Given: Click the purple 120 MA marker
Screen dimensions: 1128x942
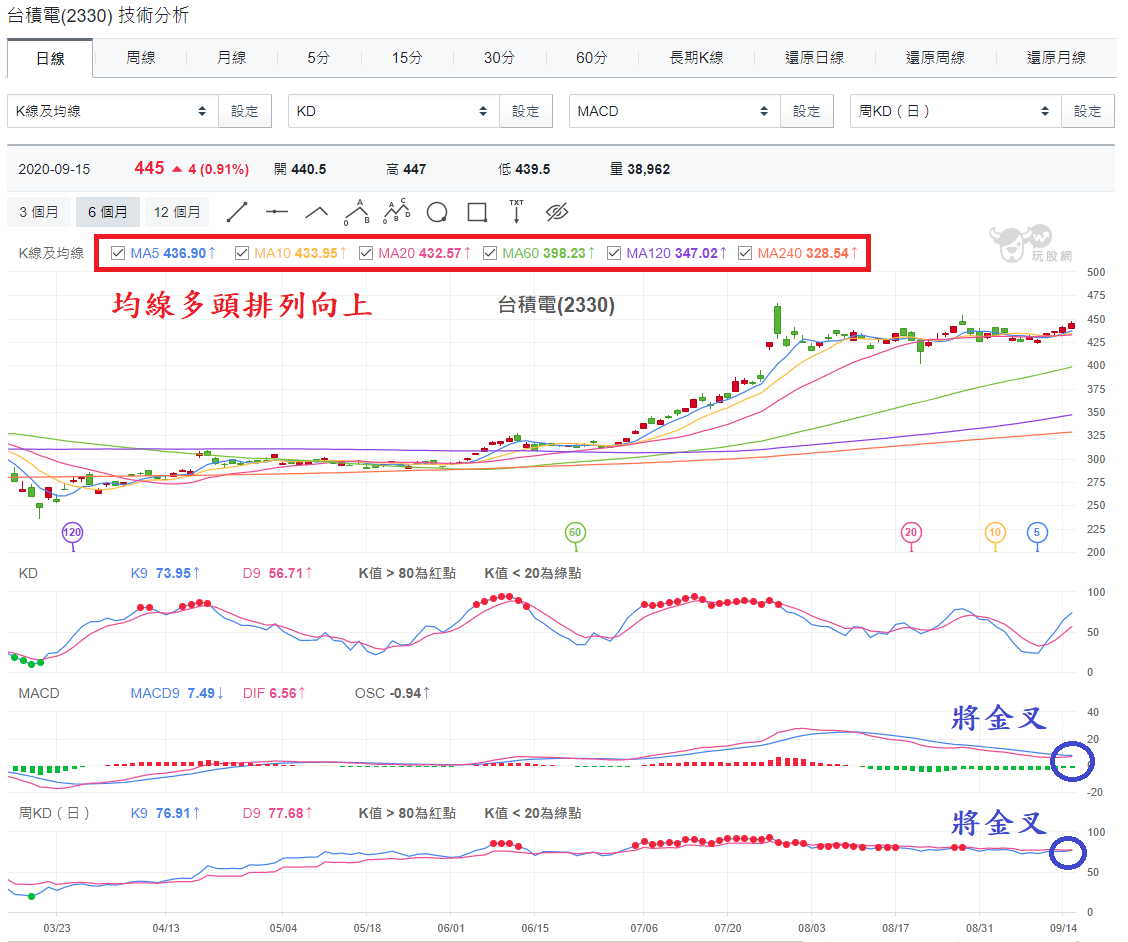Looking at the screenshot, I should (72, 533).
